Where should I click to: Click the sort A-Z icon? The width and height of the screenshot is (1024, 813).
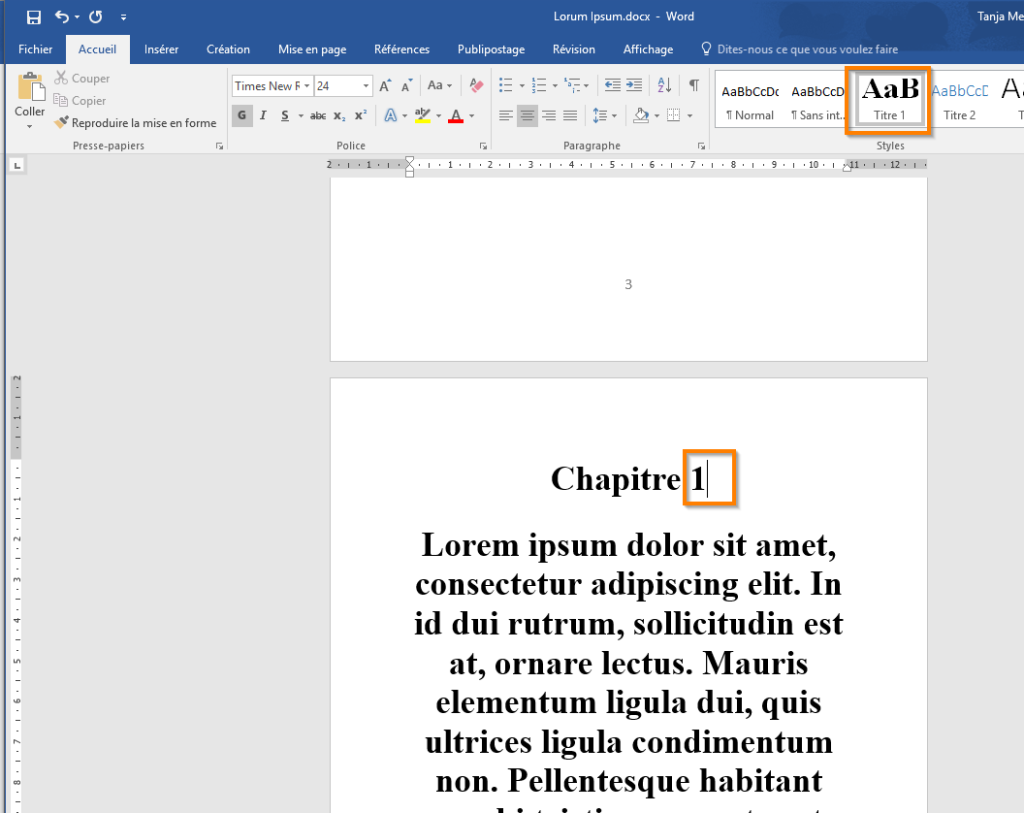click(x=664, y=86)
